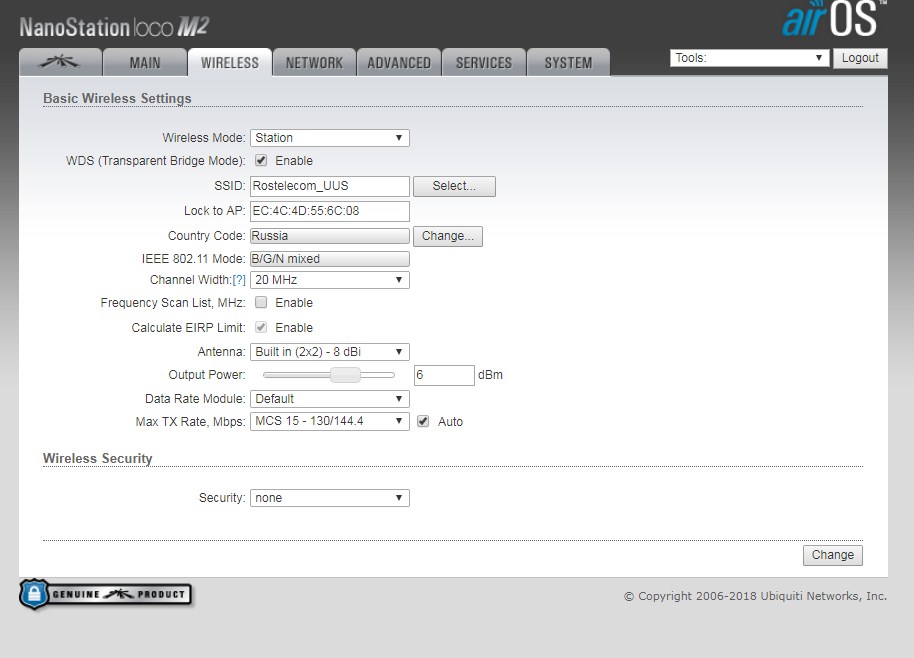The height and width of the screenshot is (658, 914).
Task: Open the Max TX Rate dropdown
Action: pos(330,421)
